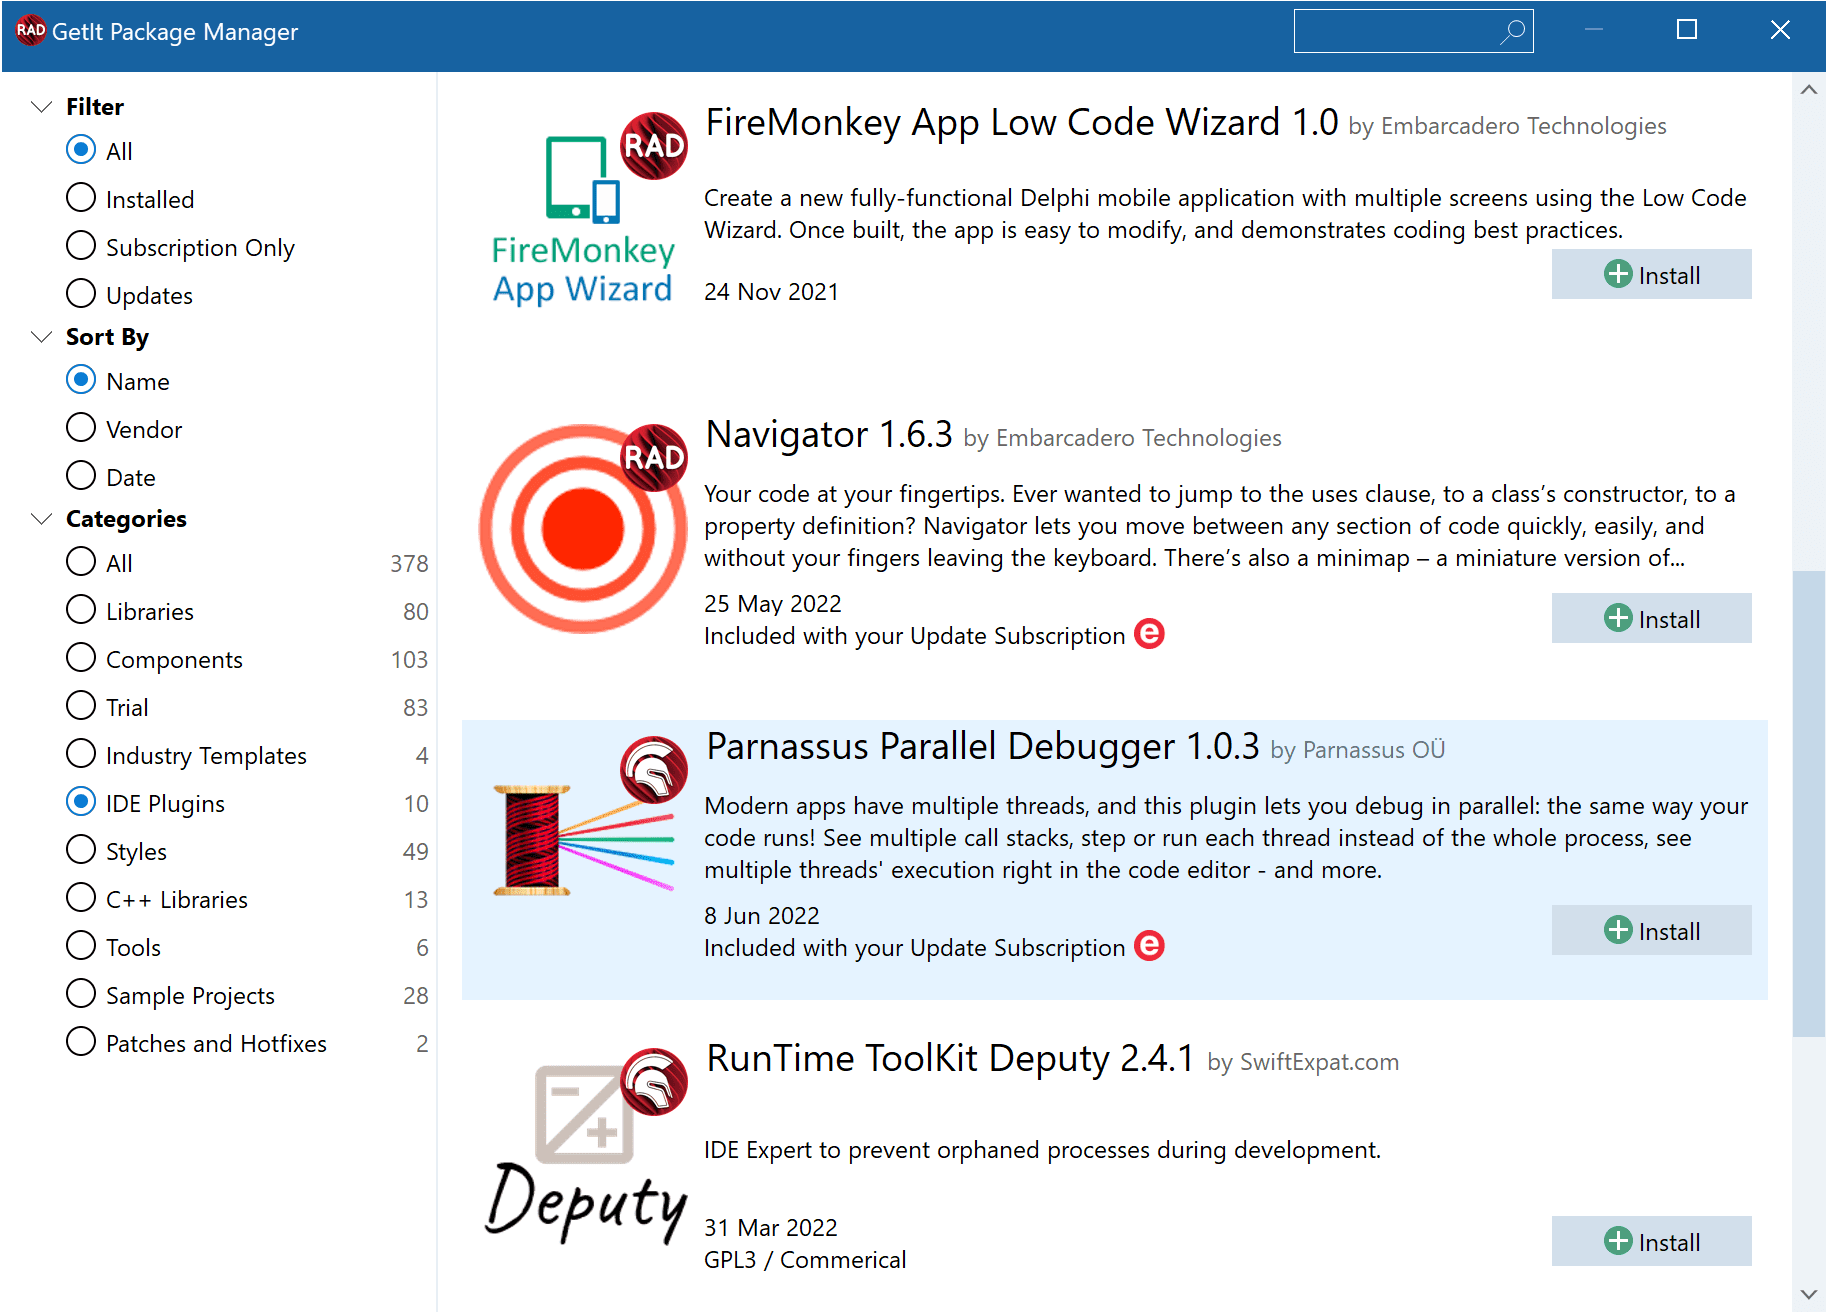
Task: Choose the Tools category
Action: click(81, 946)
